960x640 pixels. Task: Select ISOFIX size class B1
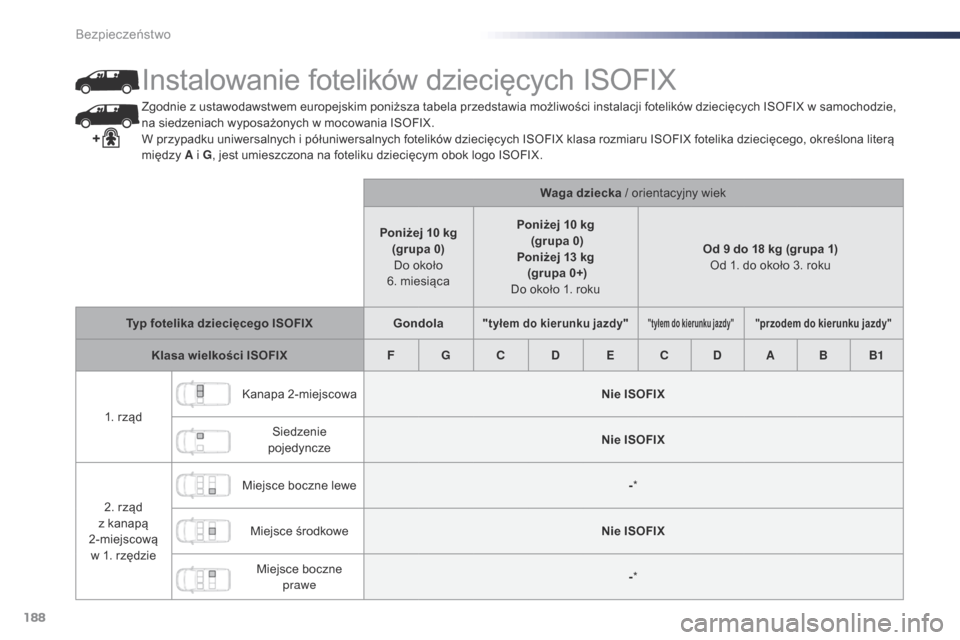click(x=877, y=355)
